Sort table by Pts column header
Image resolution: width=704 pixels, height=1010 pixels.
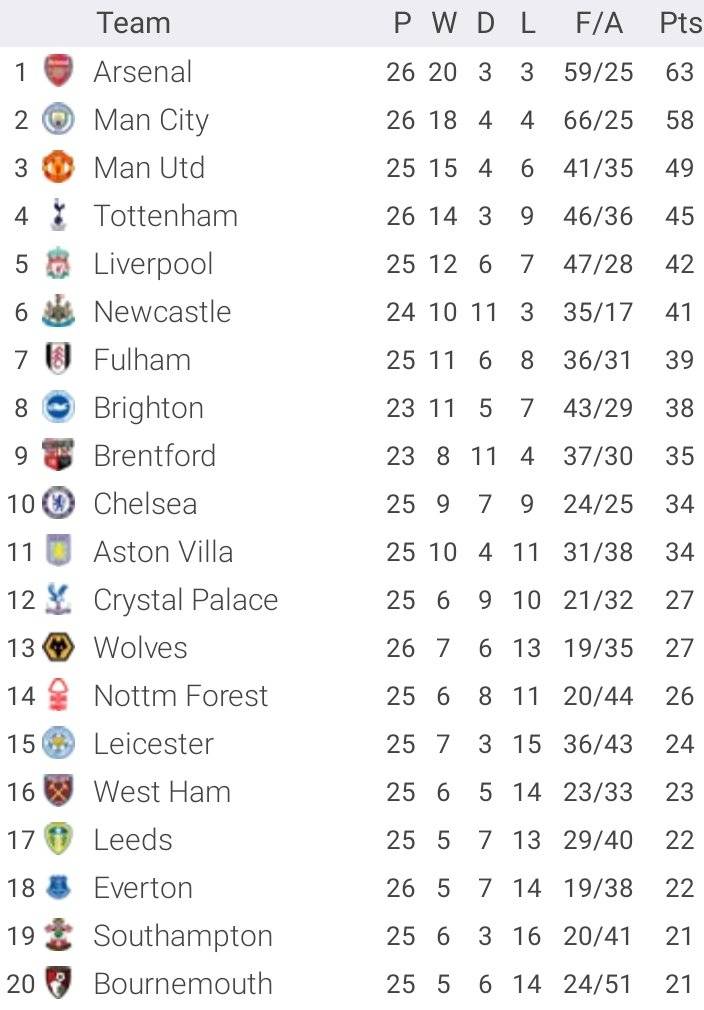(680, 23)
